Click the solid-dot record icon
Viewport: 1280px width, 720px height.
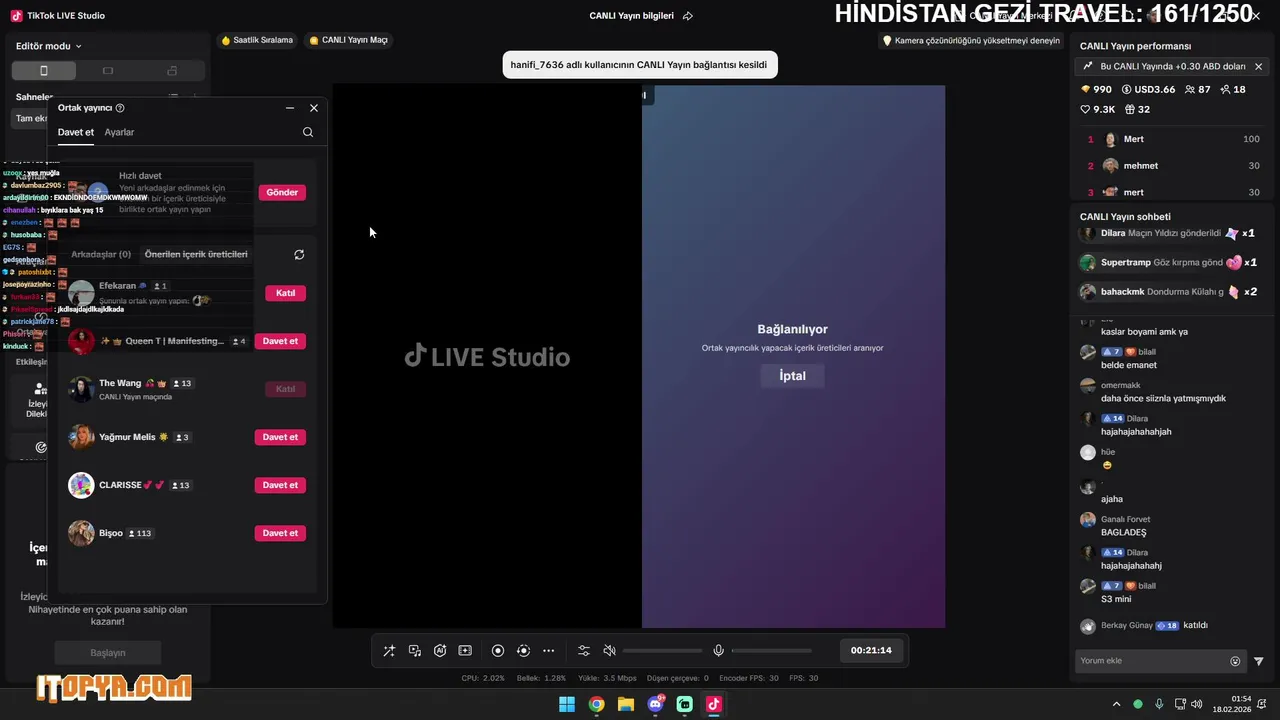(498, 650)
